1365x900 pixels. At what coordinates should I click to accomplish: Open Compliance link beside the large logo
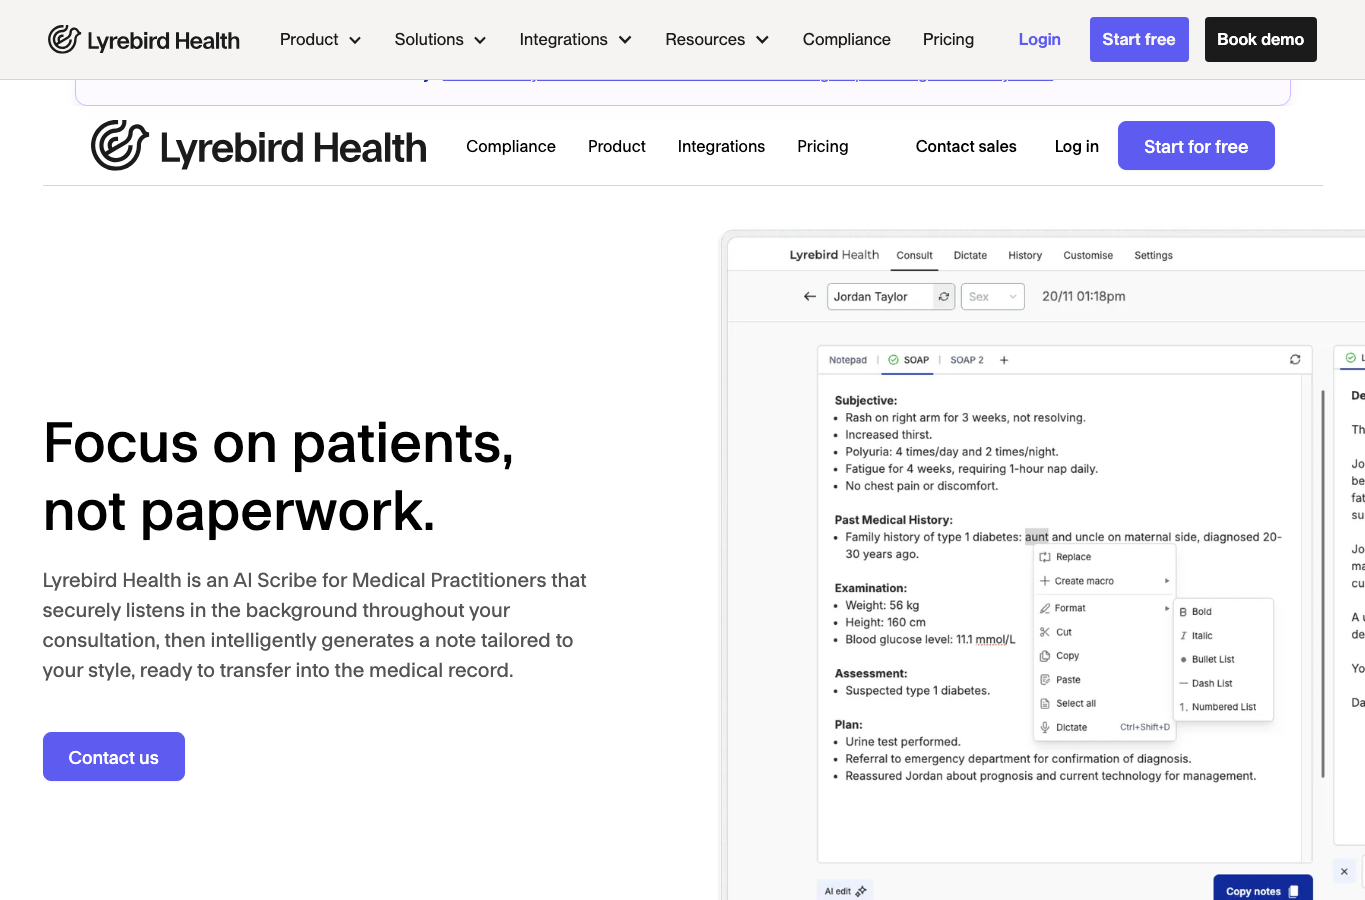511,146
